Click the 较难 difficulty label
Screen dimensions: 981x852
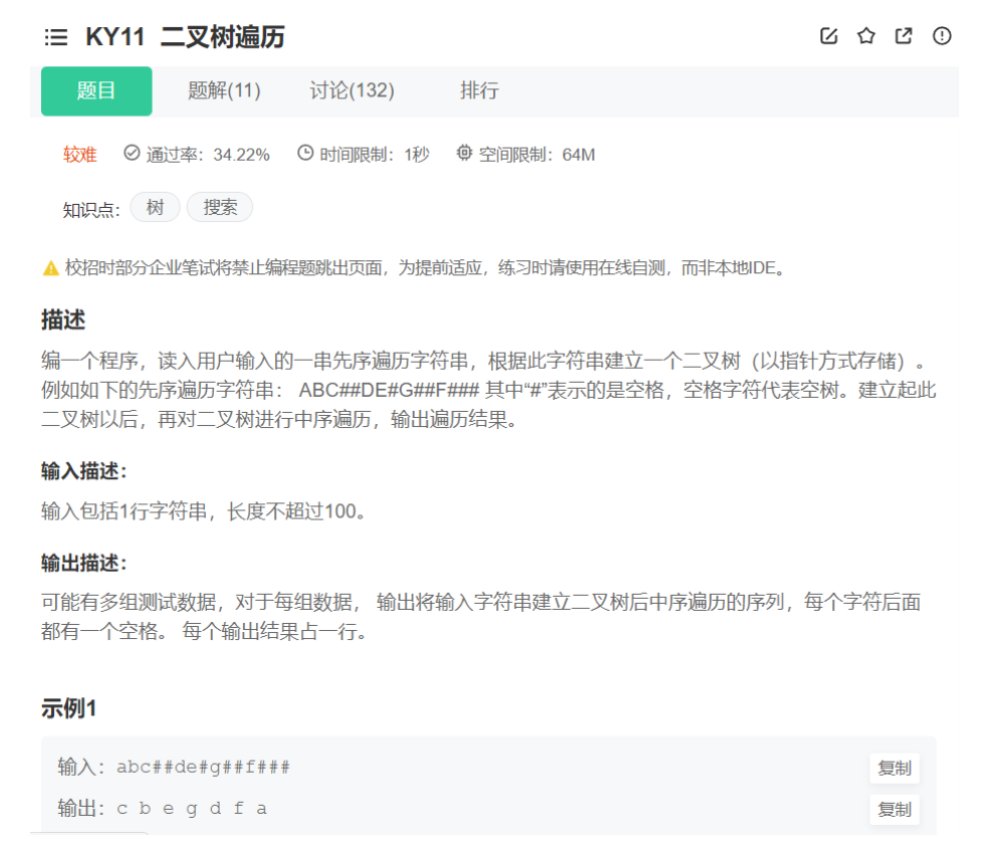pos(80,155)
